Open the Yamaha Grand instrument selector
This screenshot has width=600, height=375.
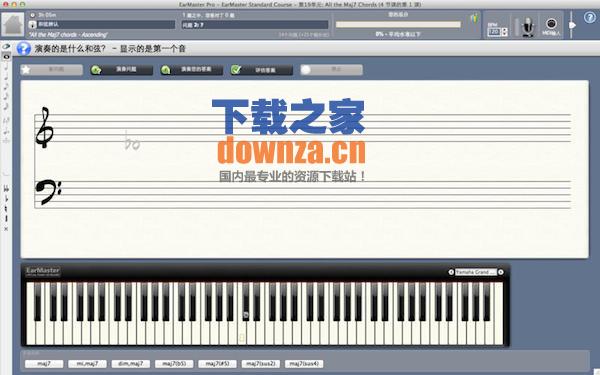(x=476, y=272)
